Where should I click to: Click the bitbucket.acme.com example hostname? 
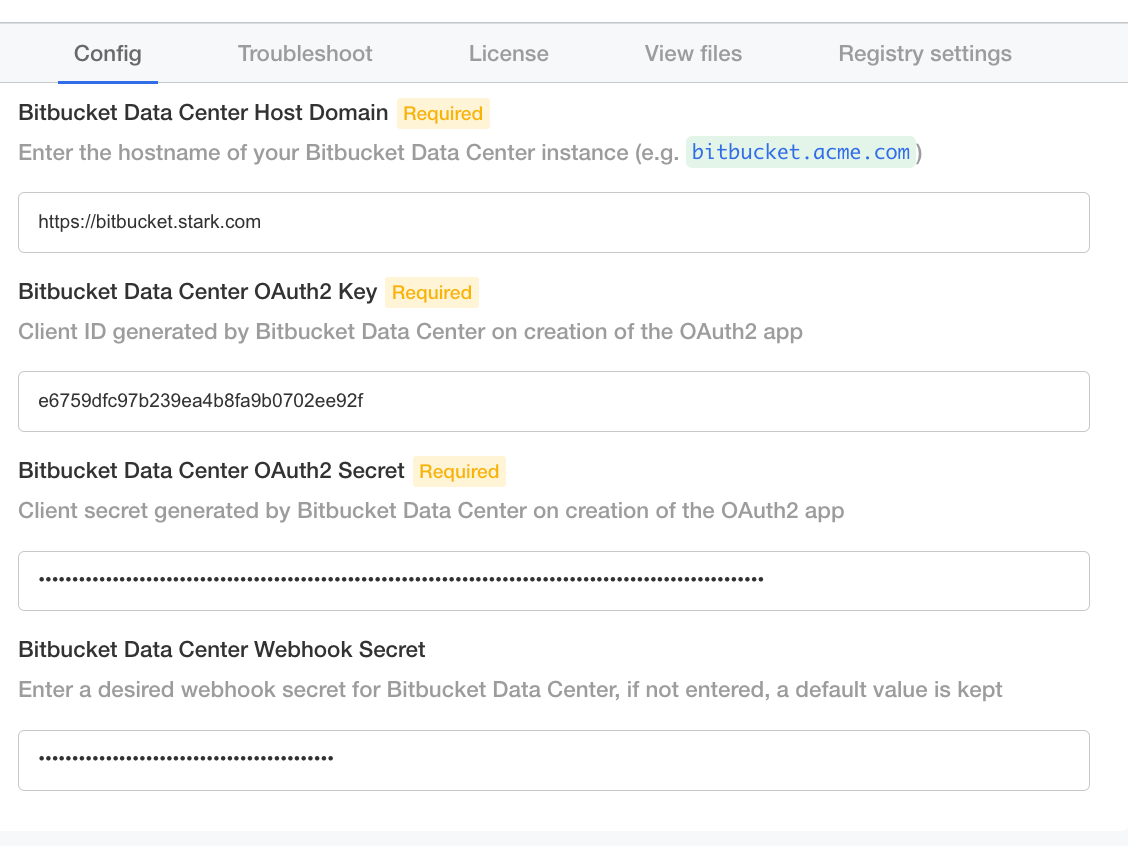pyautogui.click(x=801, y=153)
